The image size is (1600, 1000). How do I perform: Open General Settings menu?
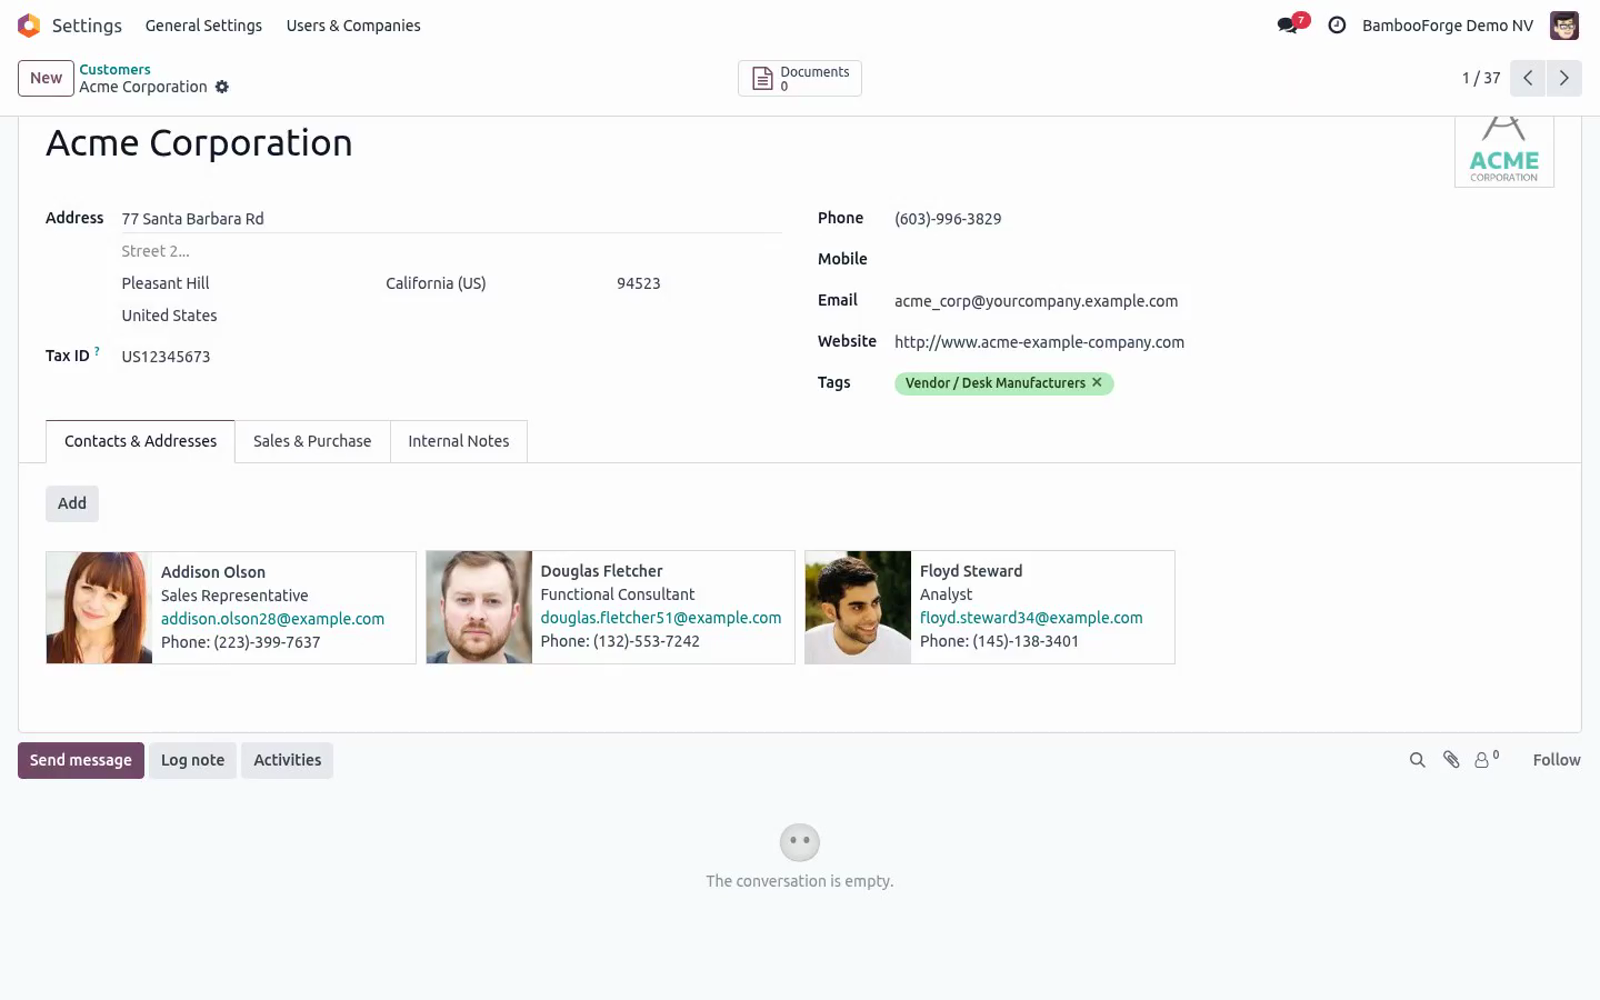tap(203, 25)
